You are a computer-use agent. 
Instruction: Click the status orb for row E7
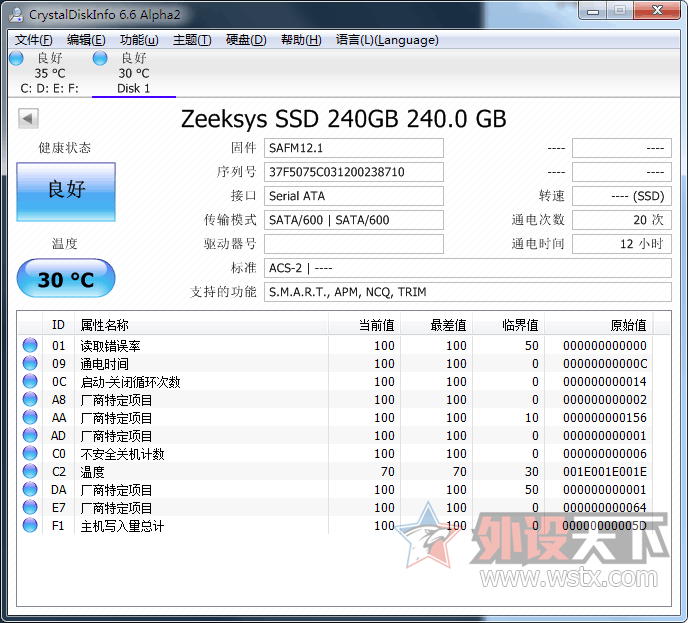pyautogui.click(x=30, y=507)
